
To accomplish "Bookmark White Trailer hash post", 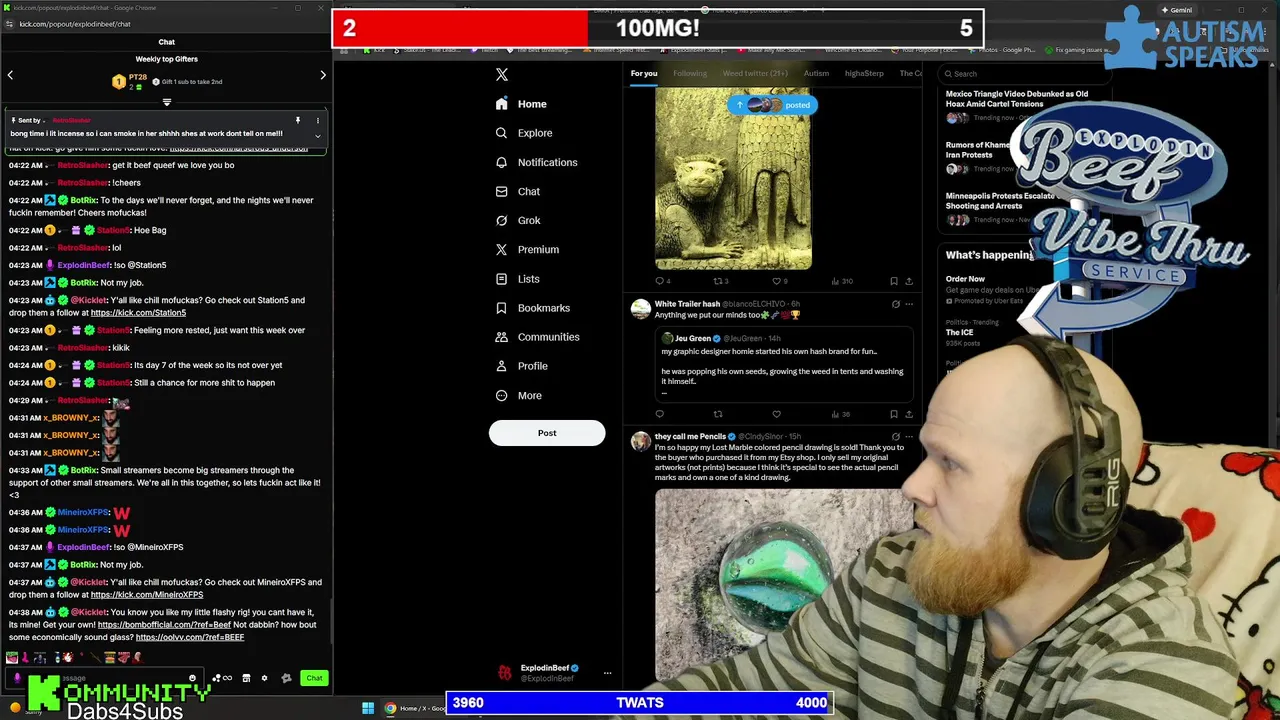I will tap(893, 414).
